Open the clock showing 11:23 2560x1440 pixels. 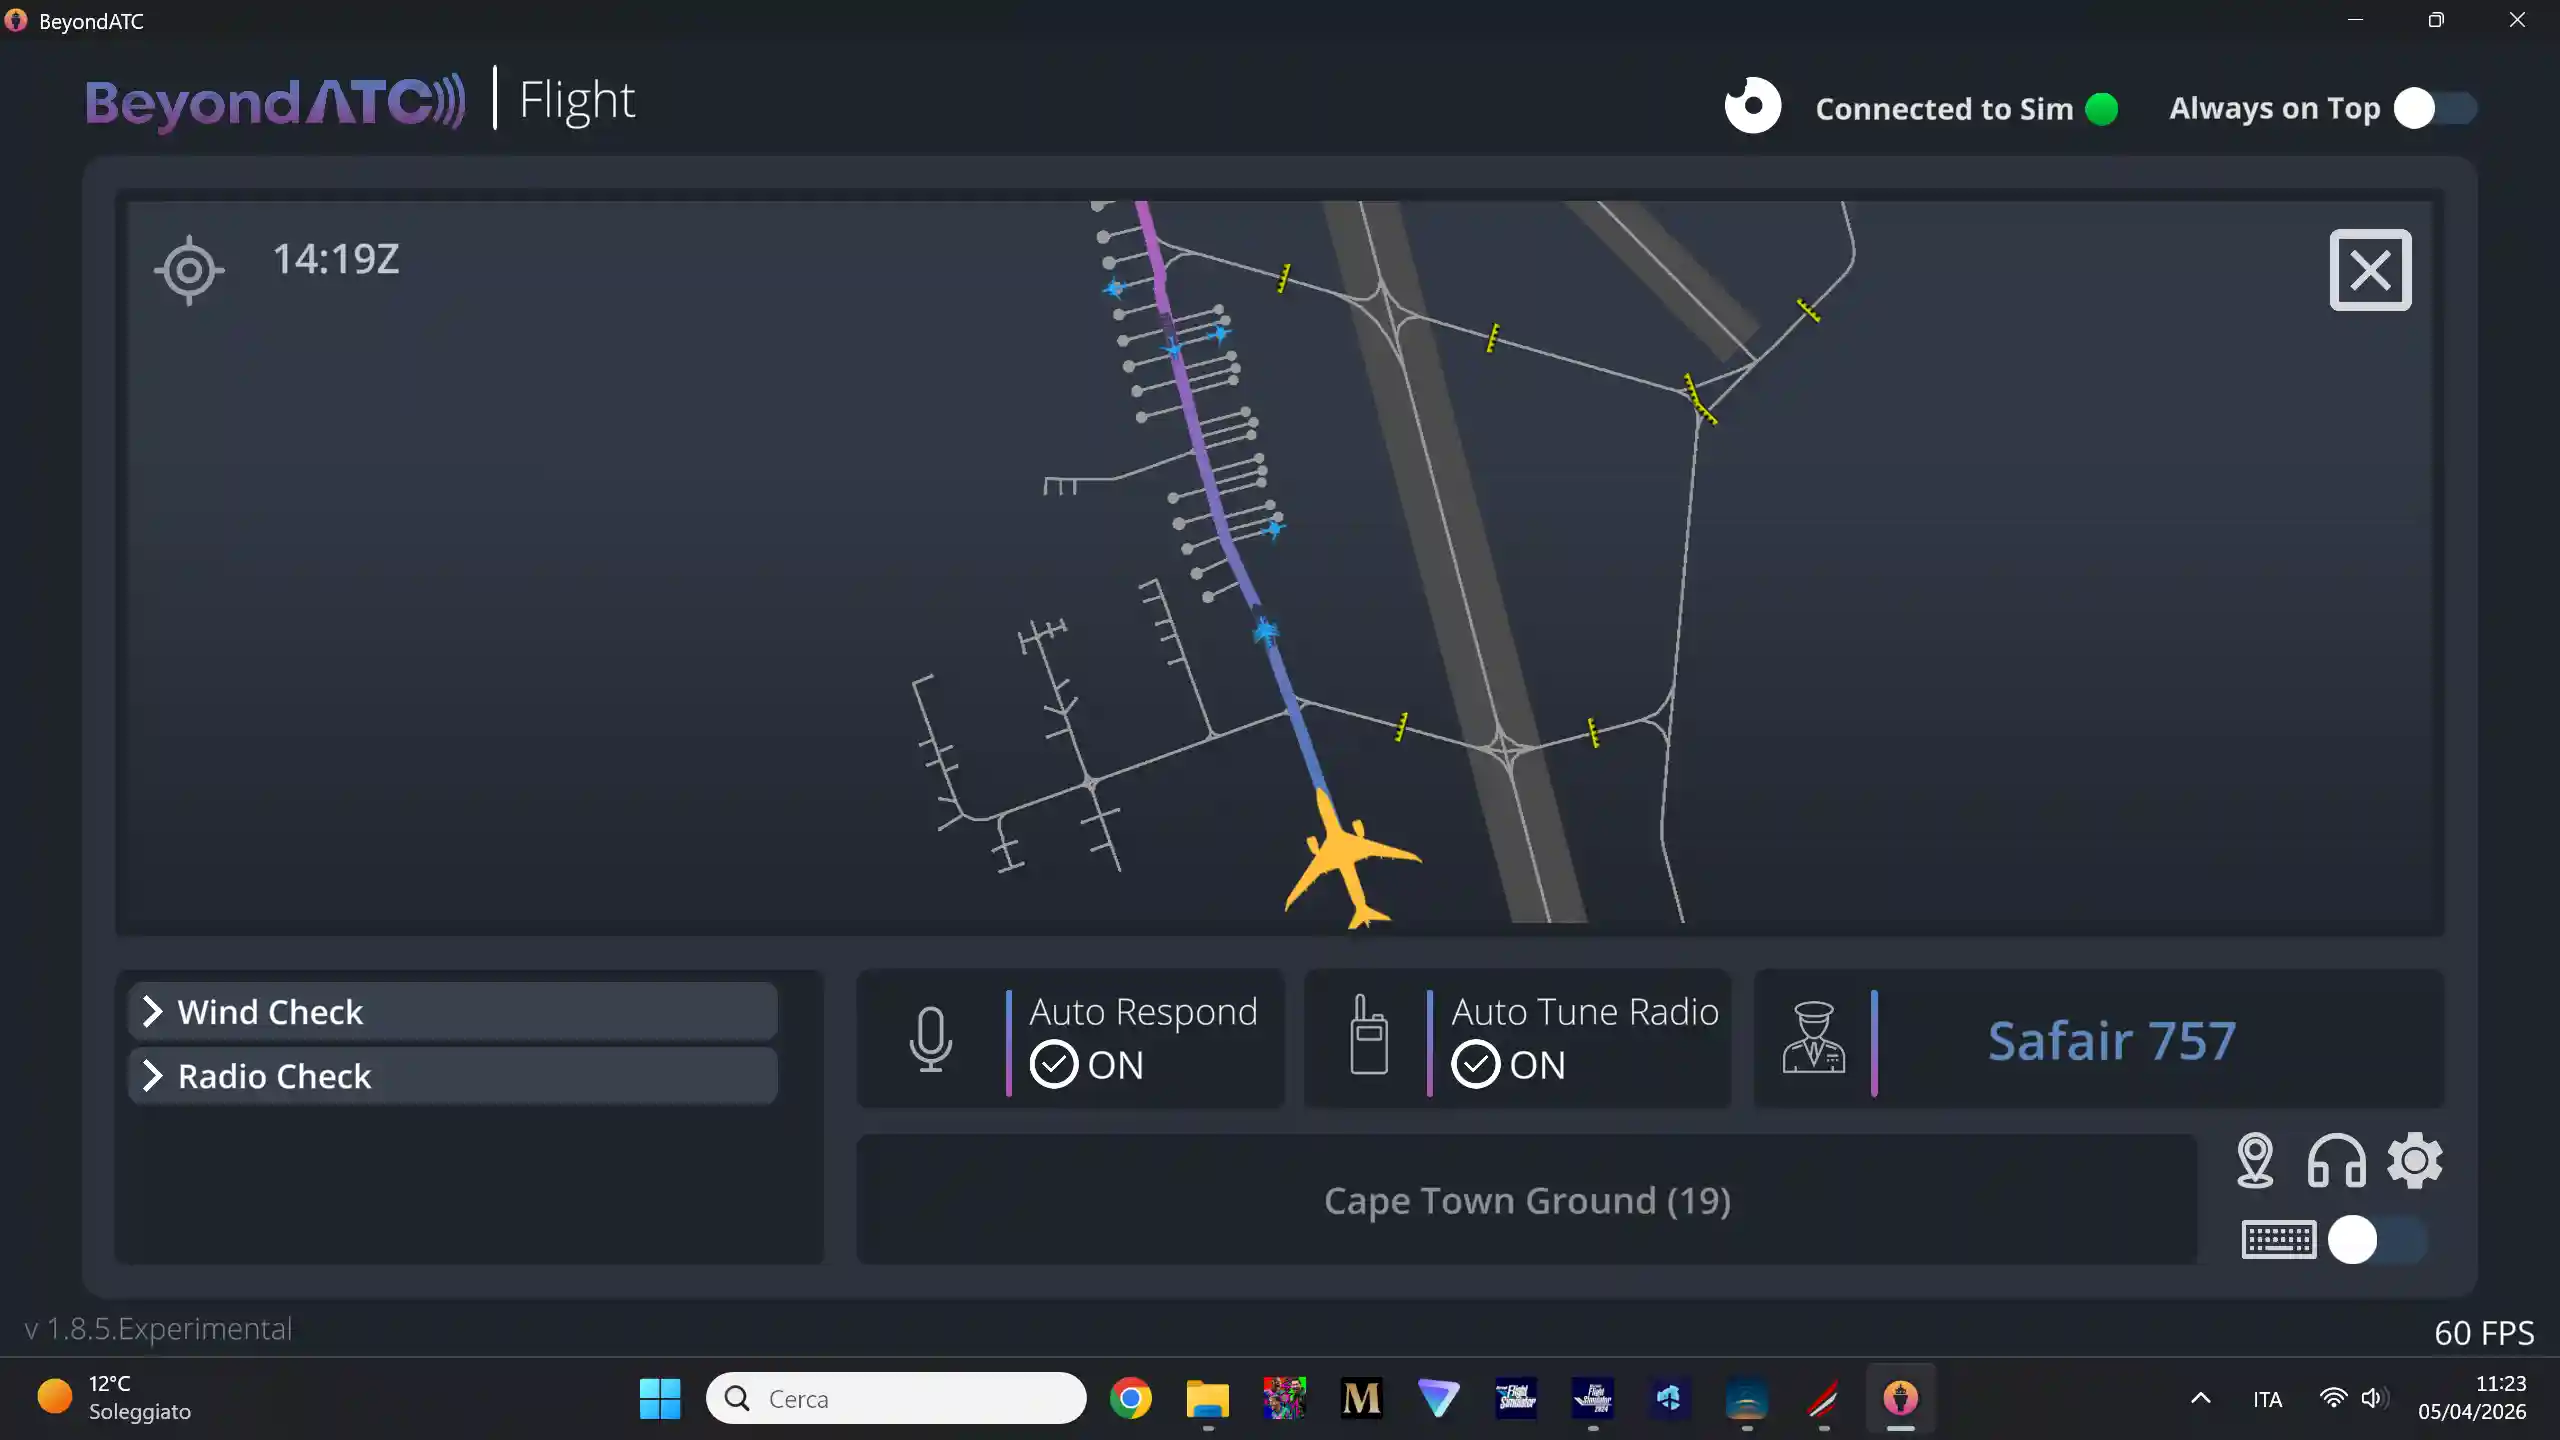pos(2472,1398)
